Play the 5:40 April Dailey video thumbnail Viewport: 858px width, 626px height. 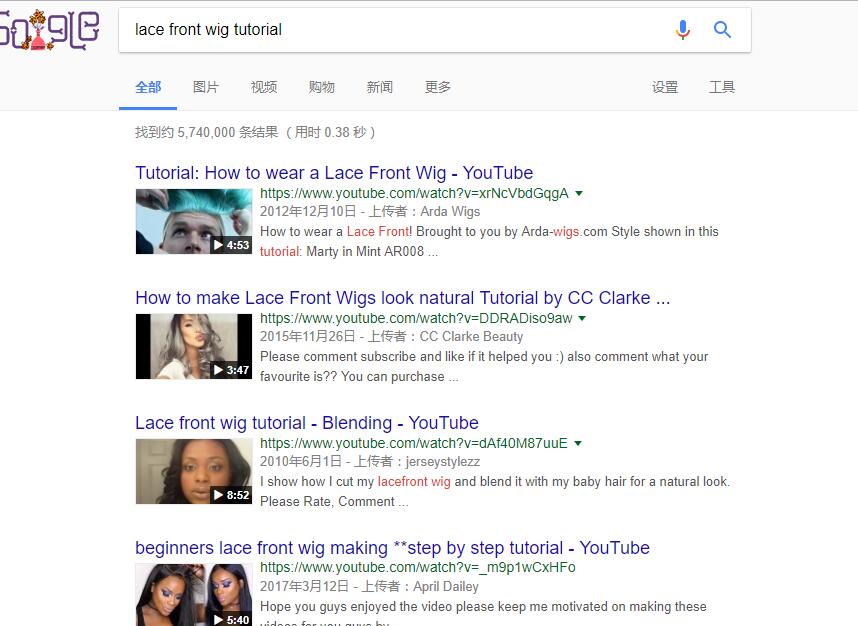coord(194,595)
